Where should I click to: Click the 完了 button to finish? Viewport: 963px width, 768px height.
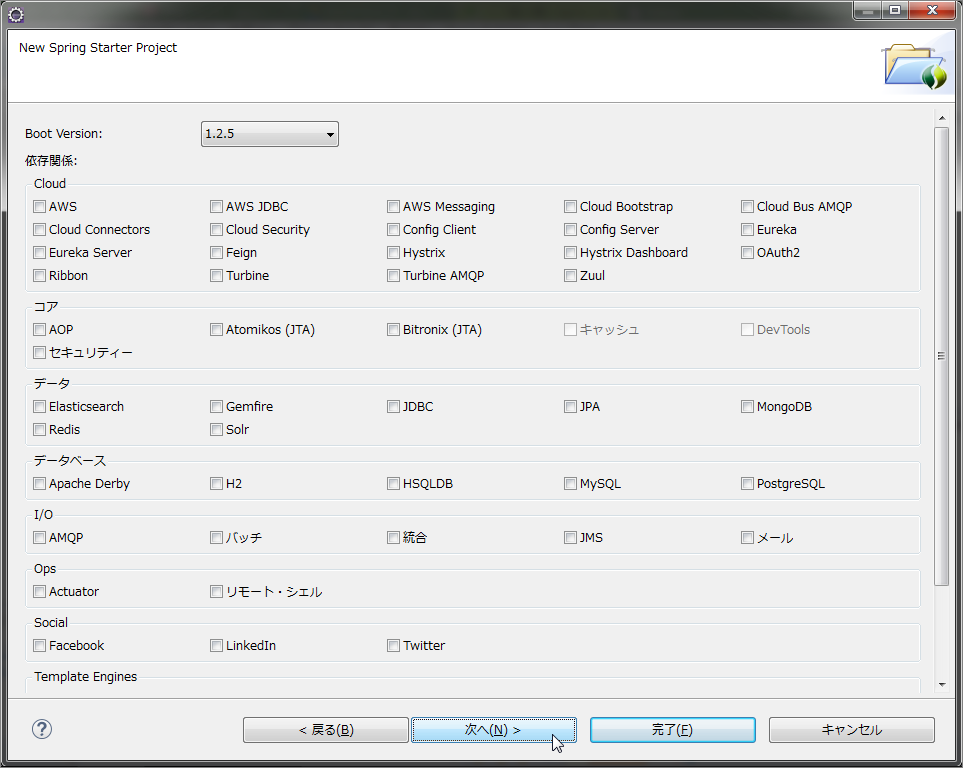[x=672, y=729]
